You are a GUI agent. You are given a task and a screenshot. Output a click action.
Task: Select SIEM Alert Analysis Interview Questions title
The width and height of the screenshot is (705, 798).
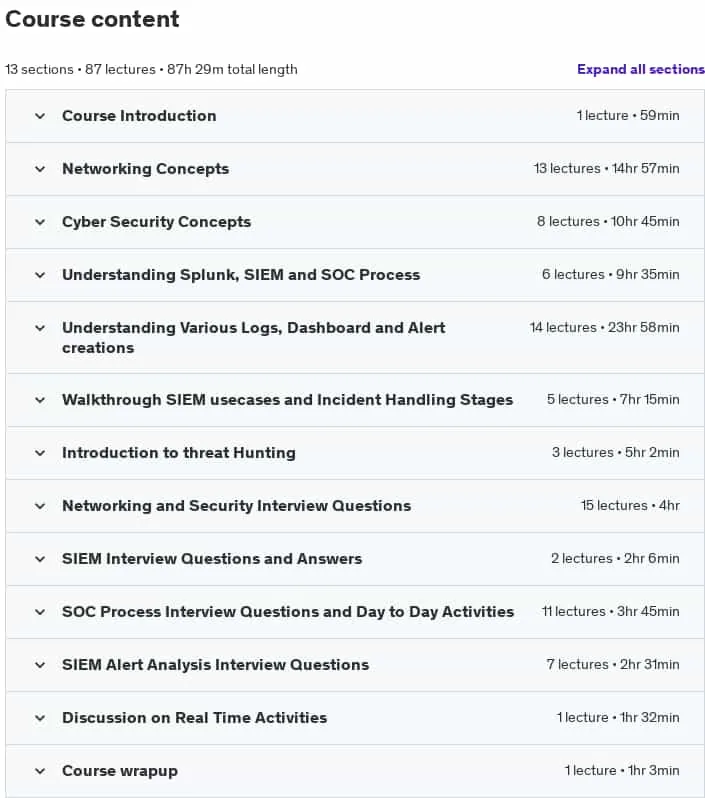pyautogui.click(x=215, y=665)
